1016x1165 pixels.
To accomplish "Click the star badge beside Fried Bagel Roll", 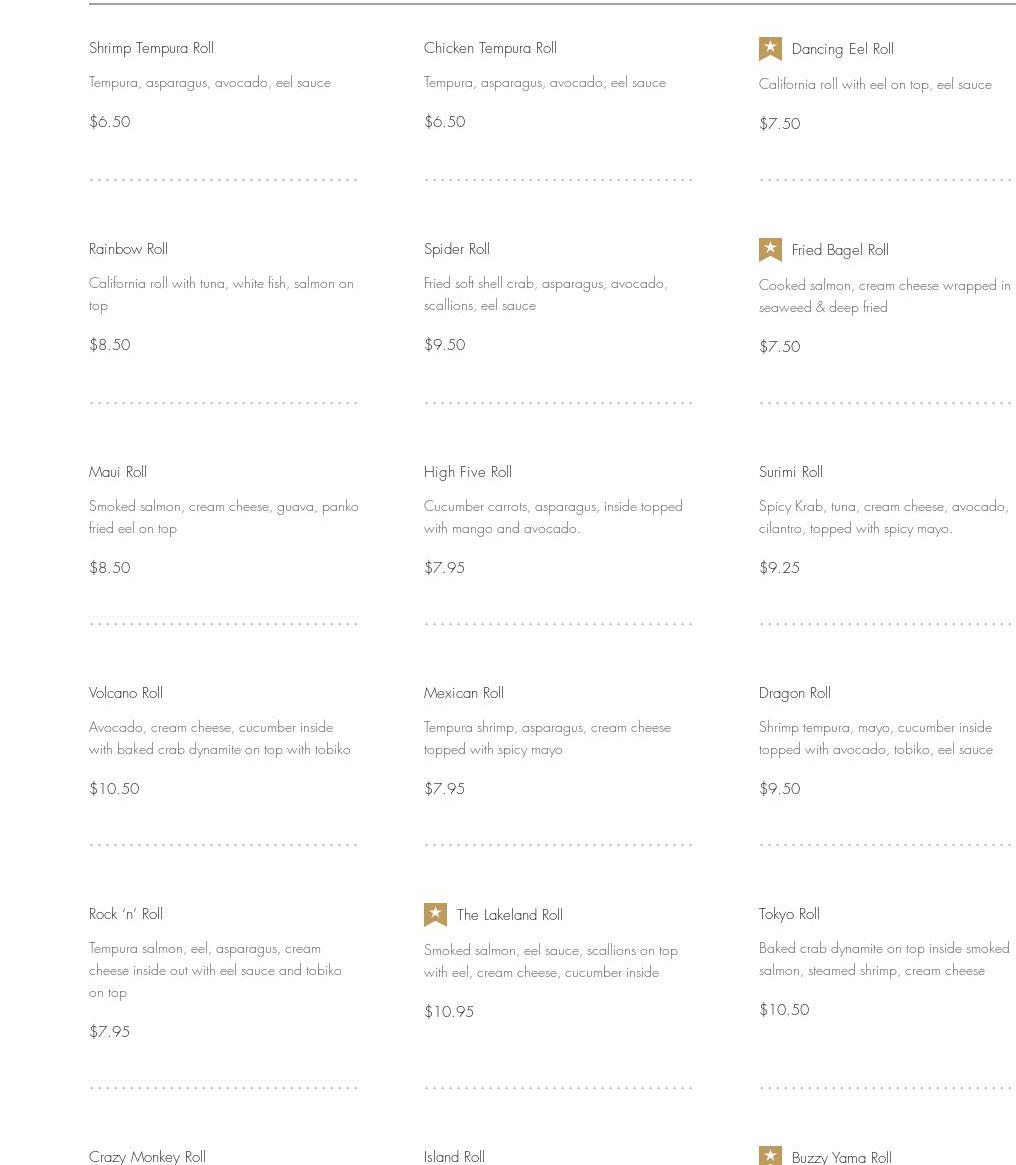I will click(770, 250).
